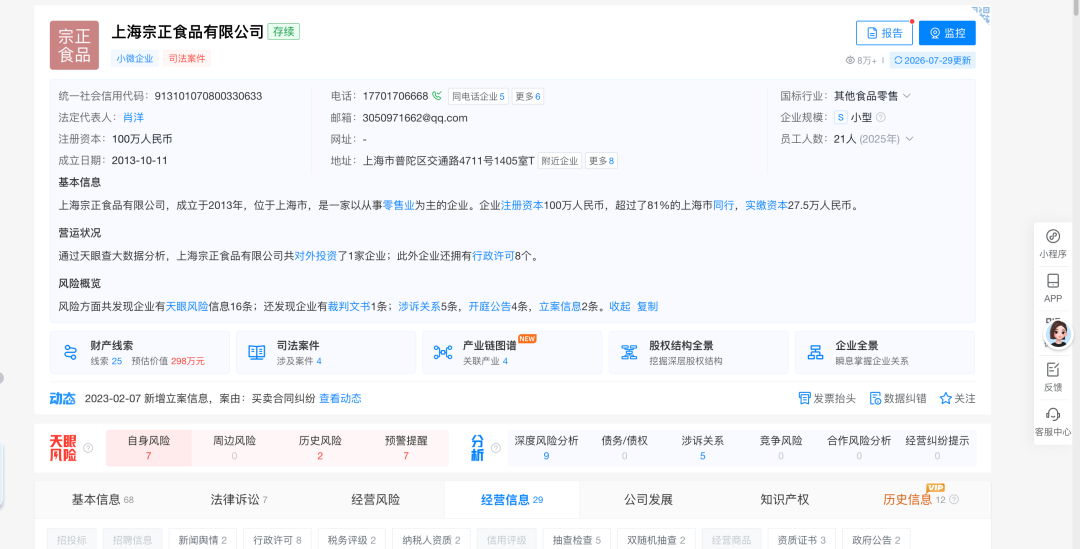The height and width of the screenshot is (549, 1080).
Task: Click the 反馈 feedback sidebar icon
Action: [1052, 370]
